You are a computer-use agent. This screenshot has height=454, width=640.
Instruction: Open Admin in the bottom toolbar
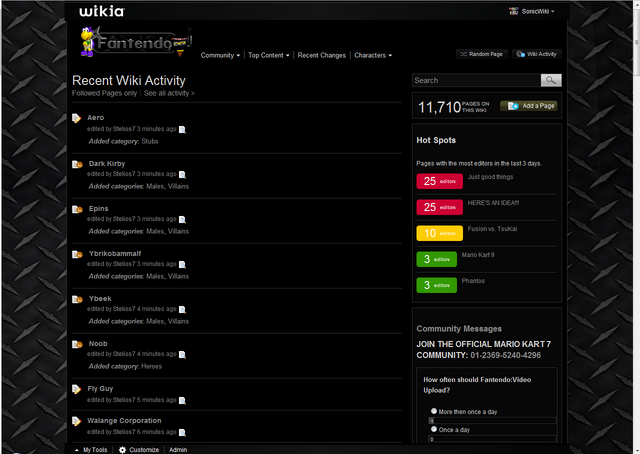point(178,450)
